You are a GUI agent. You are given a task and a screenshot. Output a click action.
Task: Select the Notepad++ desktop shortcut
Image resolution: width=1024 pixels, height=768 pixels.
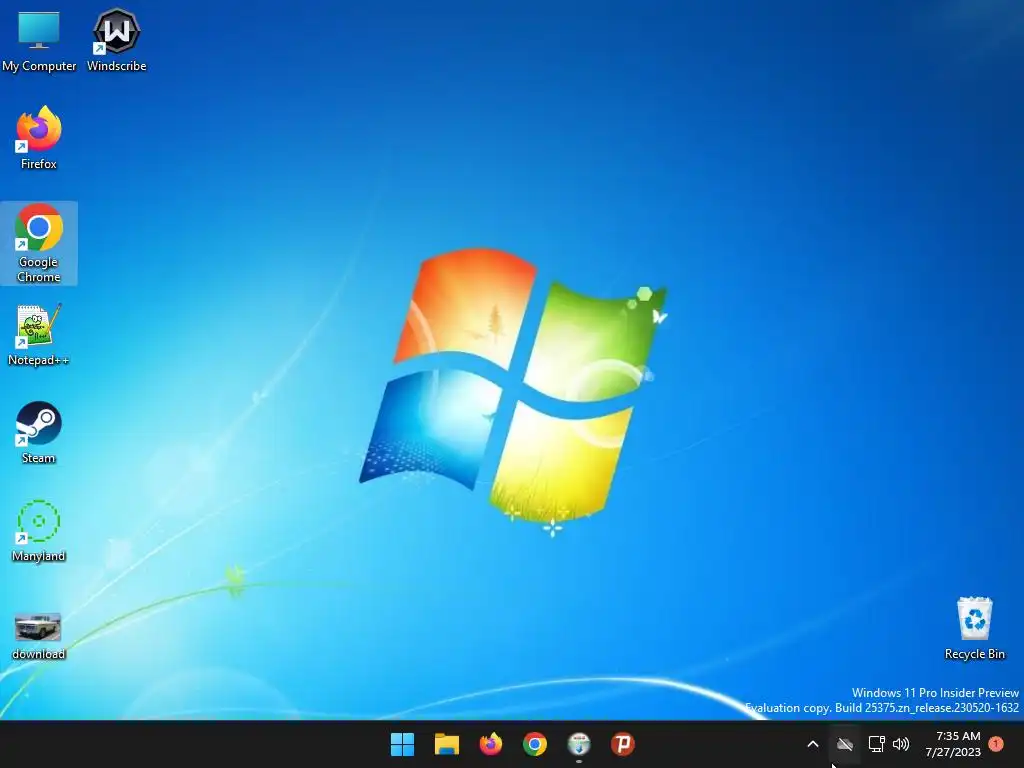39,335
